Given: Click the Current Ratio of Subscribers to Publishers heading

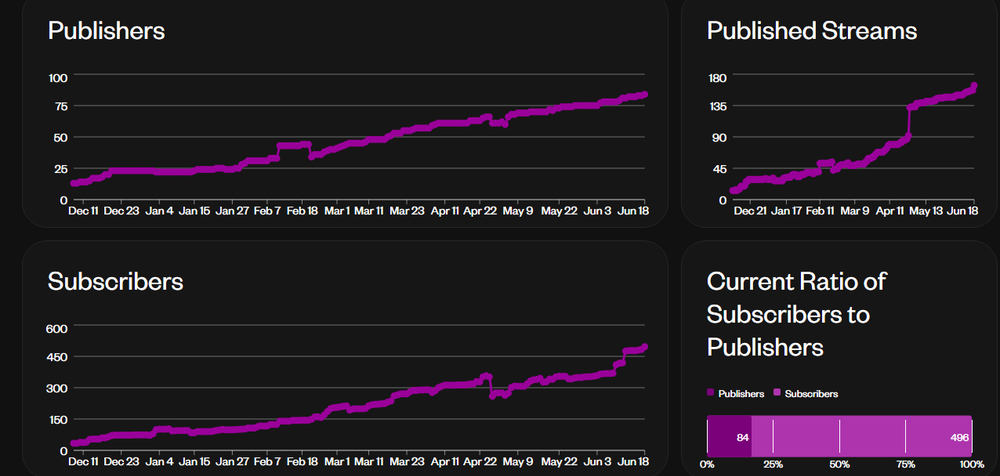Looking at the screenshot, I should [x=797, y=314].
